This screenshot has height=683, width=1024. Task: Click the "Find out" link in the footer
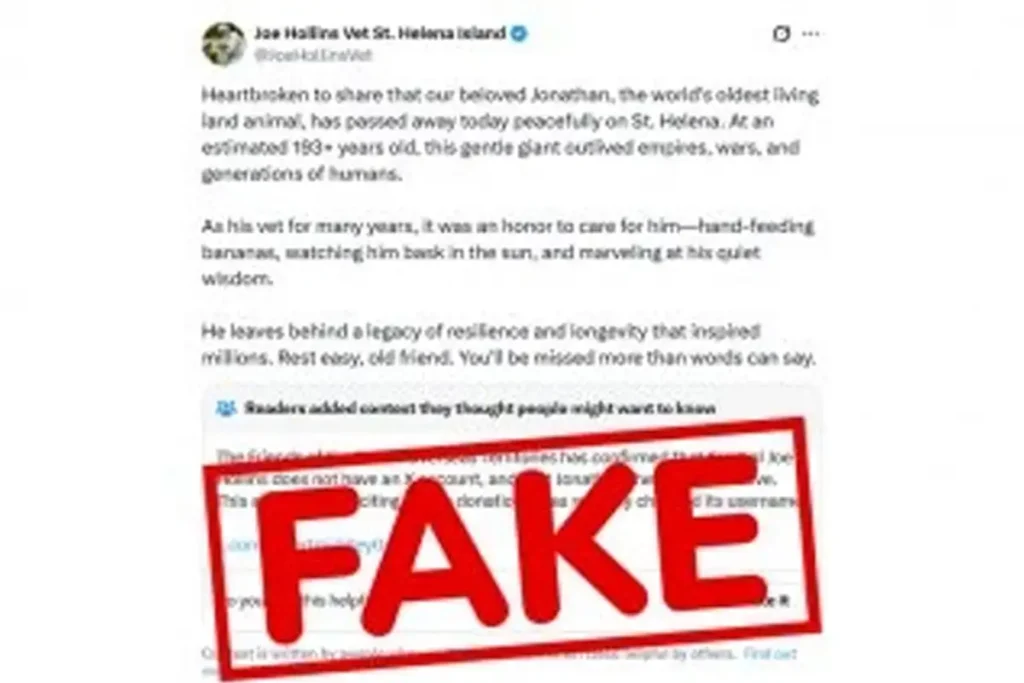pos(770,653)
